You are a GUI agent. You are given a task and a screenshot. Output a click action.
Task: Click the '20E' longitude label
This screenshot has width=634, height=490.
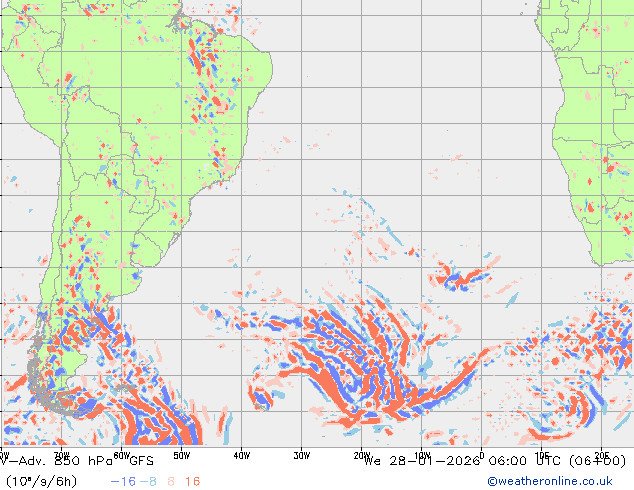point(602,456)
